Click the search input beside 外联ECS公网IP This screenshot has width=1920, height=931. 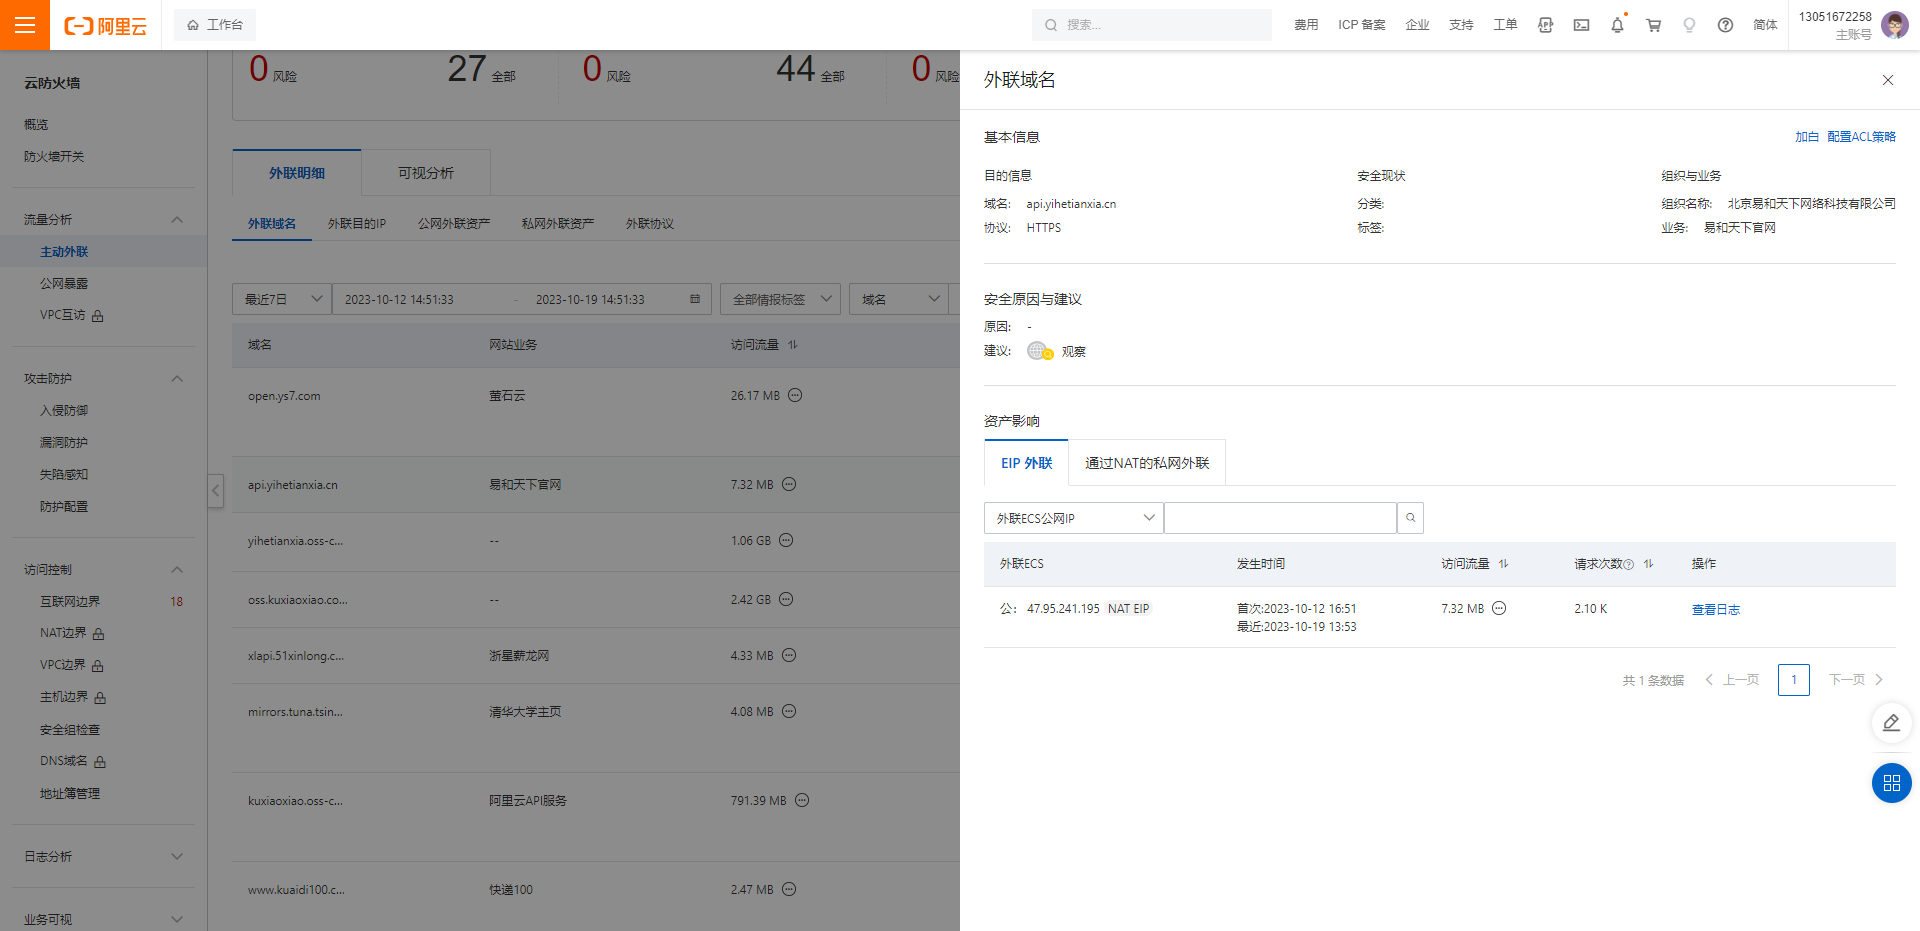[x=1280, y=518]
